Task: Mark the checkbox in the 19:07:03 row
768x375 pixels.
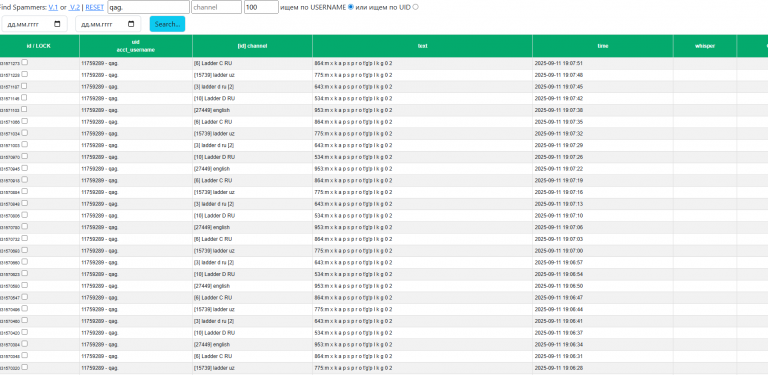Action: (x=24, y=238)
